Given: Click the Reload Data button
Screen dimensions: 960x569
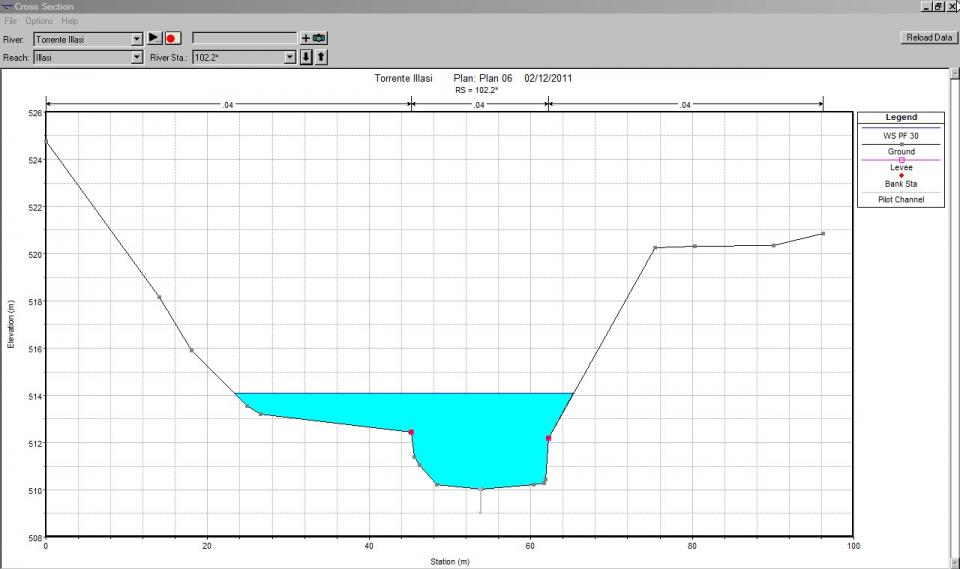Looking at the screenshot, I should tap(928, 37).
